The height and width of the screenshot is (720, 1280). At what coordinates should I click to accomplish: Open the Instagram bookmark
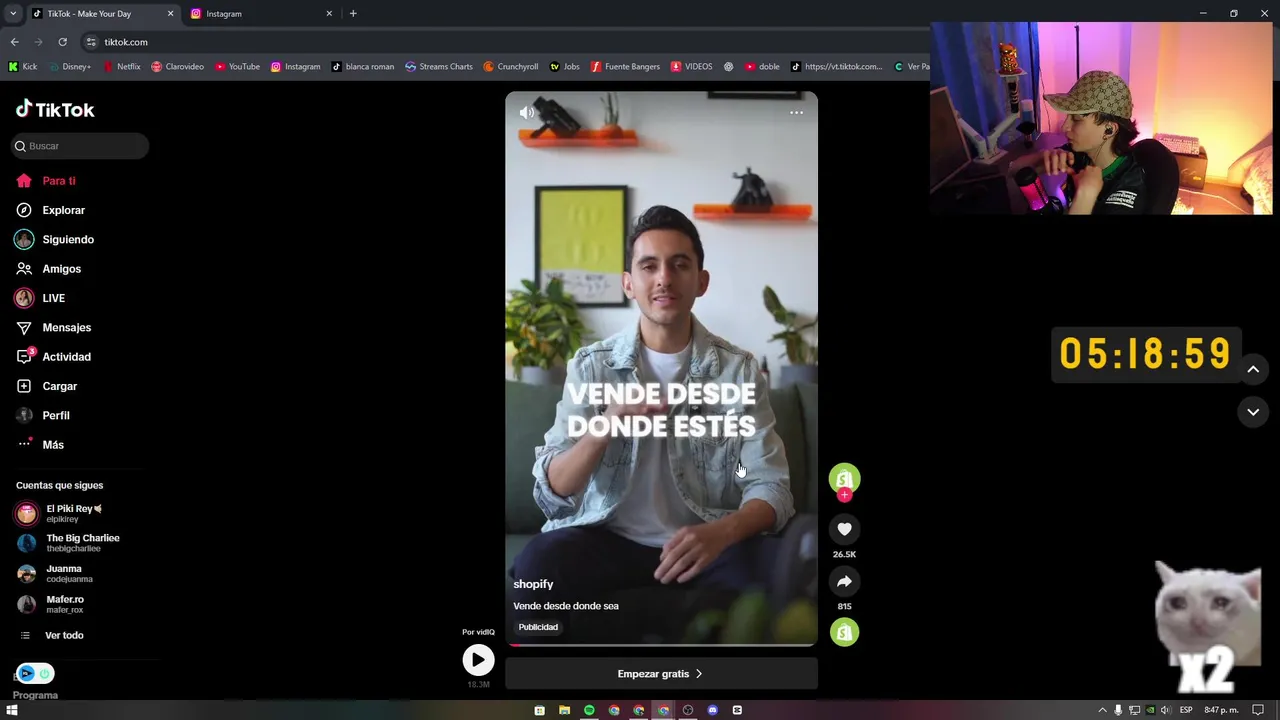(x=295, y=67)
